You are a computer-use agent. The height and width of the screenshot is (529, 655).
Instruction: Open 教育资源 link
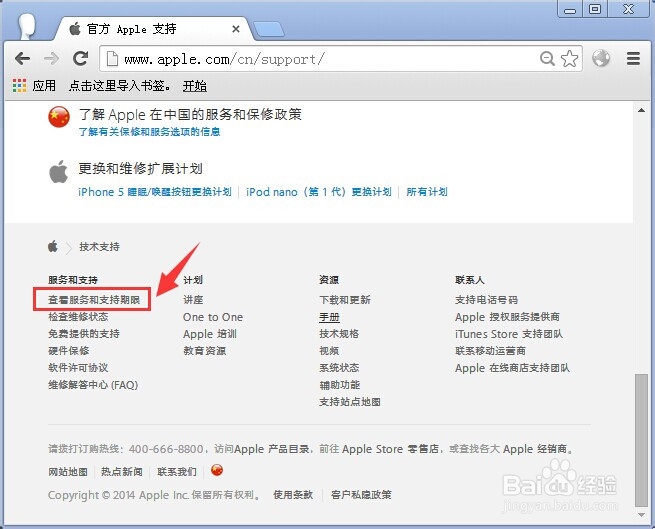pyautogui.click(x=205, y=351)
